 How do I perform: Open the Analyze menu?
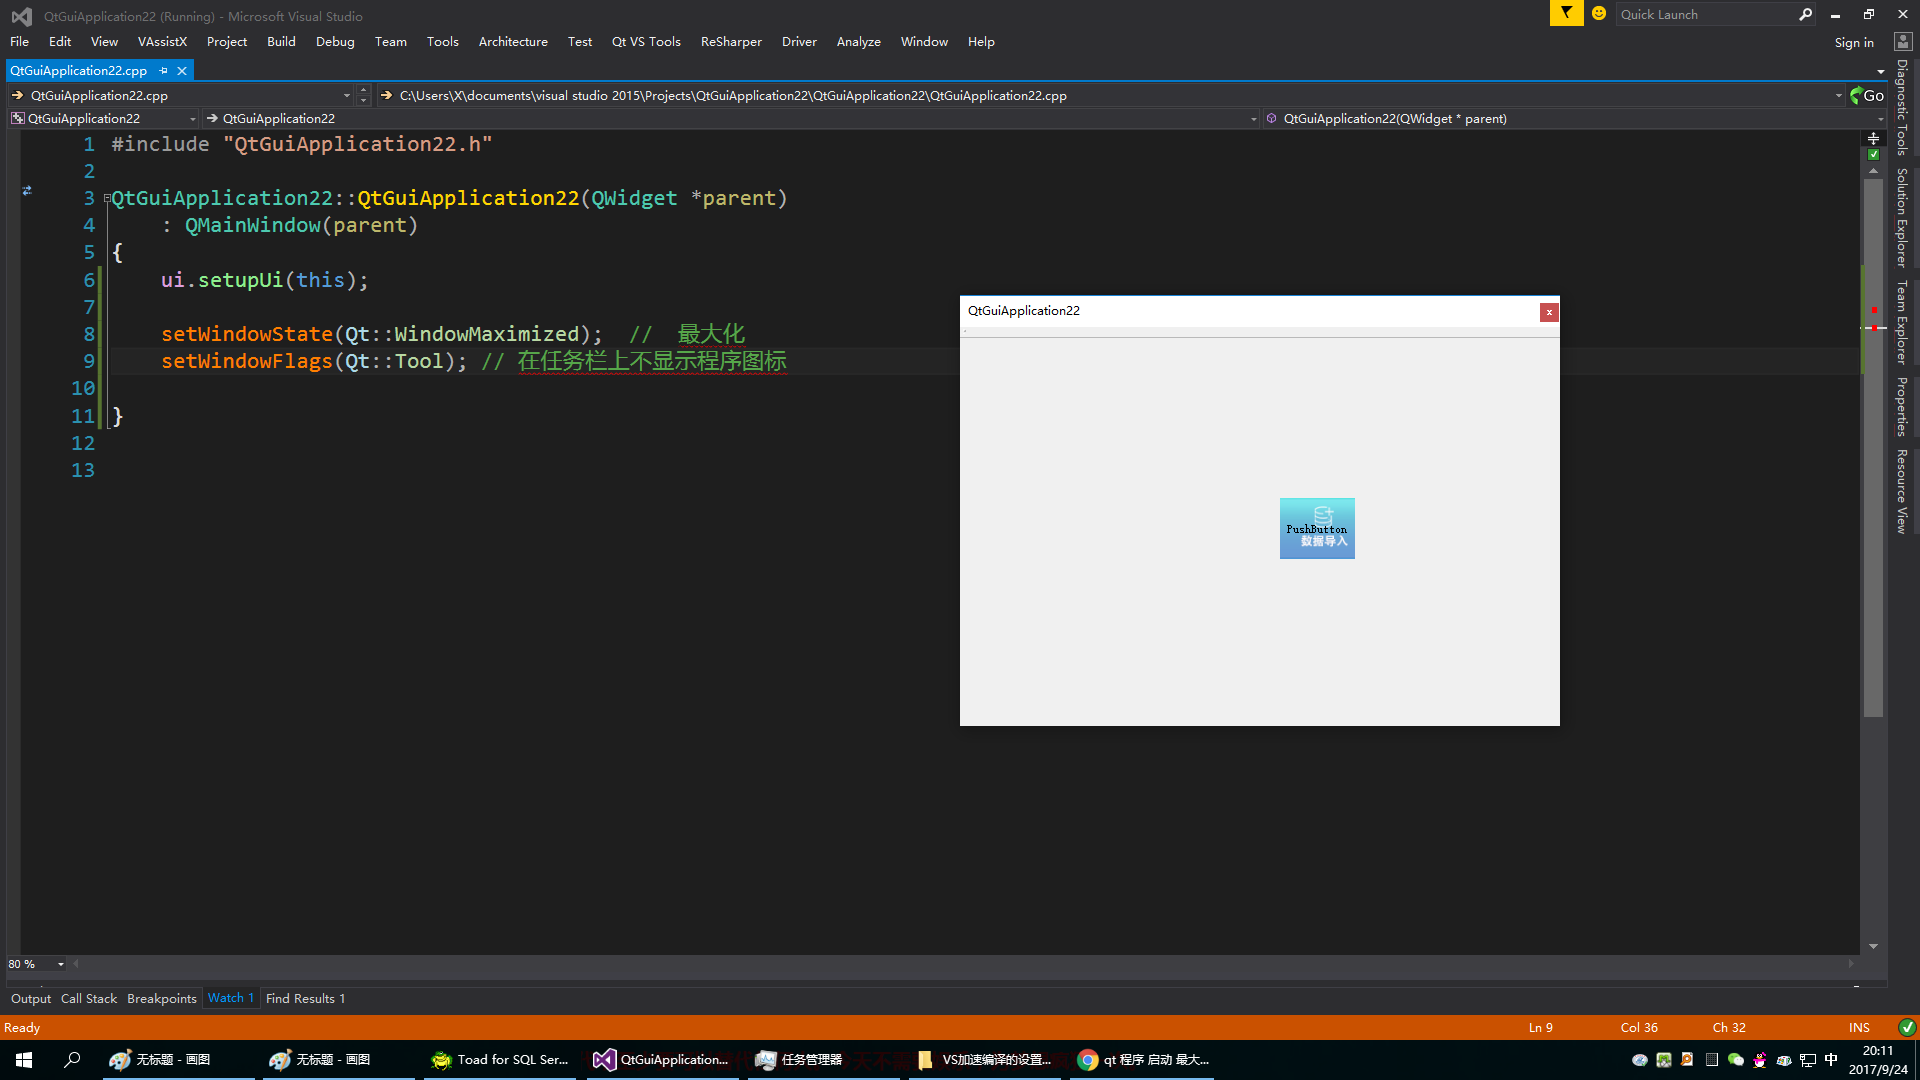[x=858, y=42]
